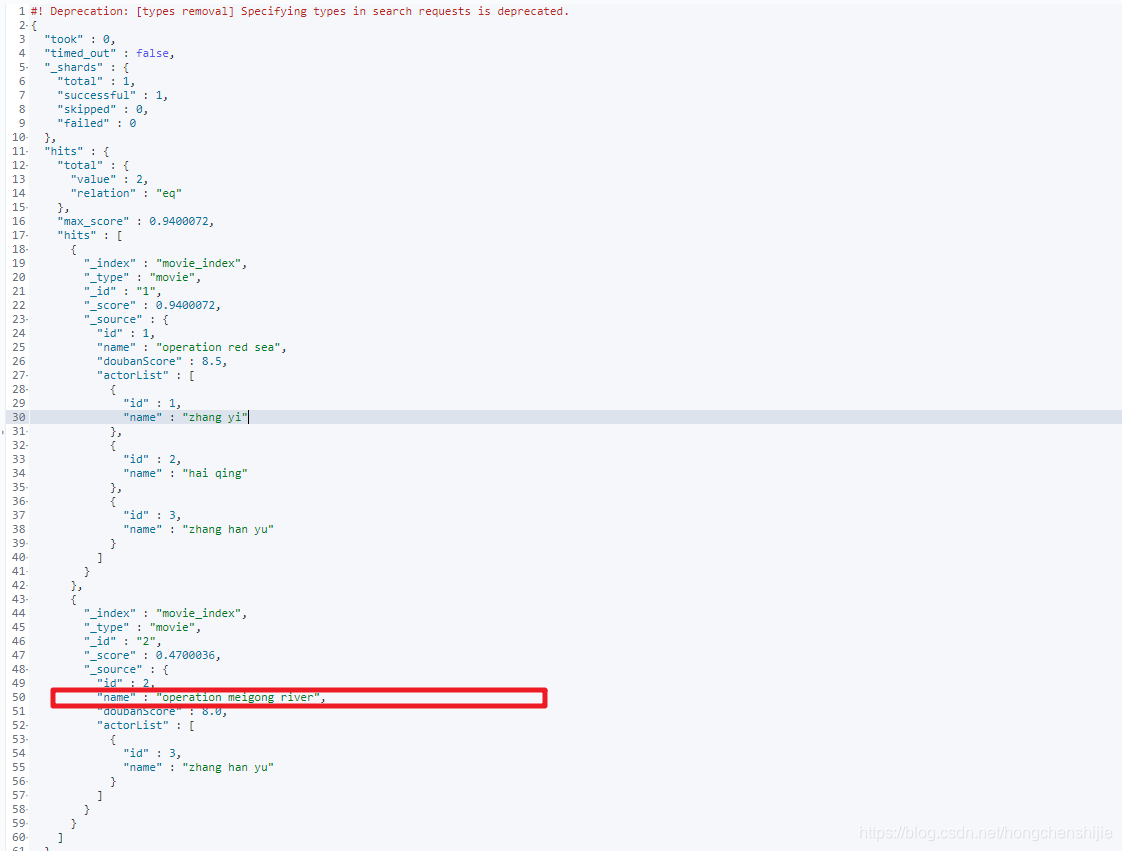
Task: Click the "id" : 2 line at 33
Action: pos(152,459)
